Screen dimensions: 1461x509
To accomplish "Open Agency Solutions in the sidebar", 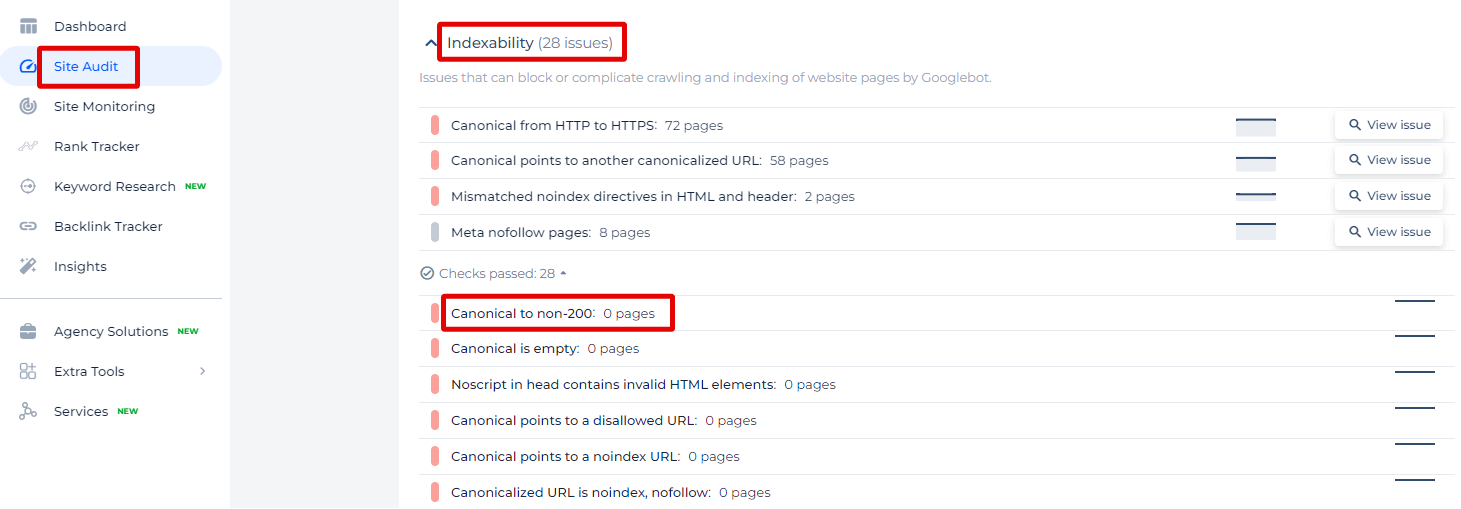I will coord(111,331).
